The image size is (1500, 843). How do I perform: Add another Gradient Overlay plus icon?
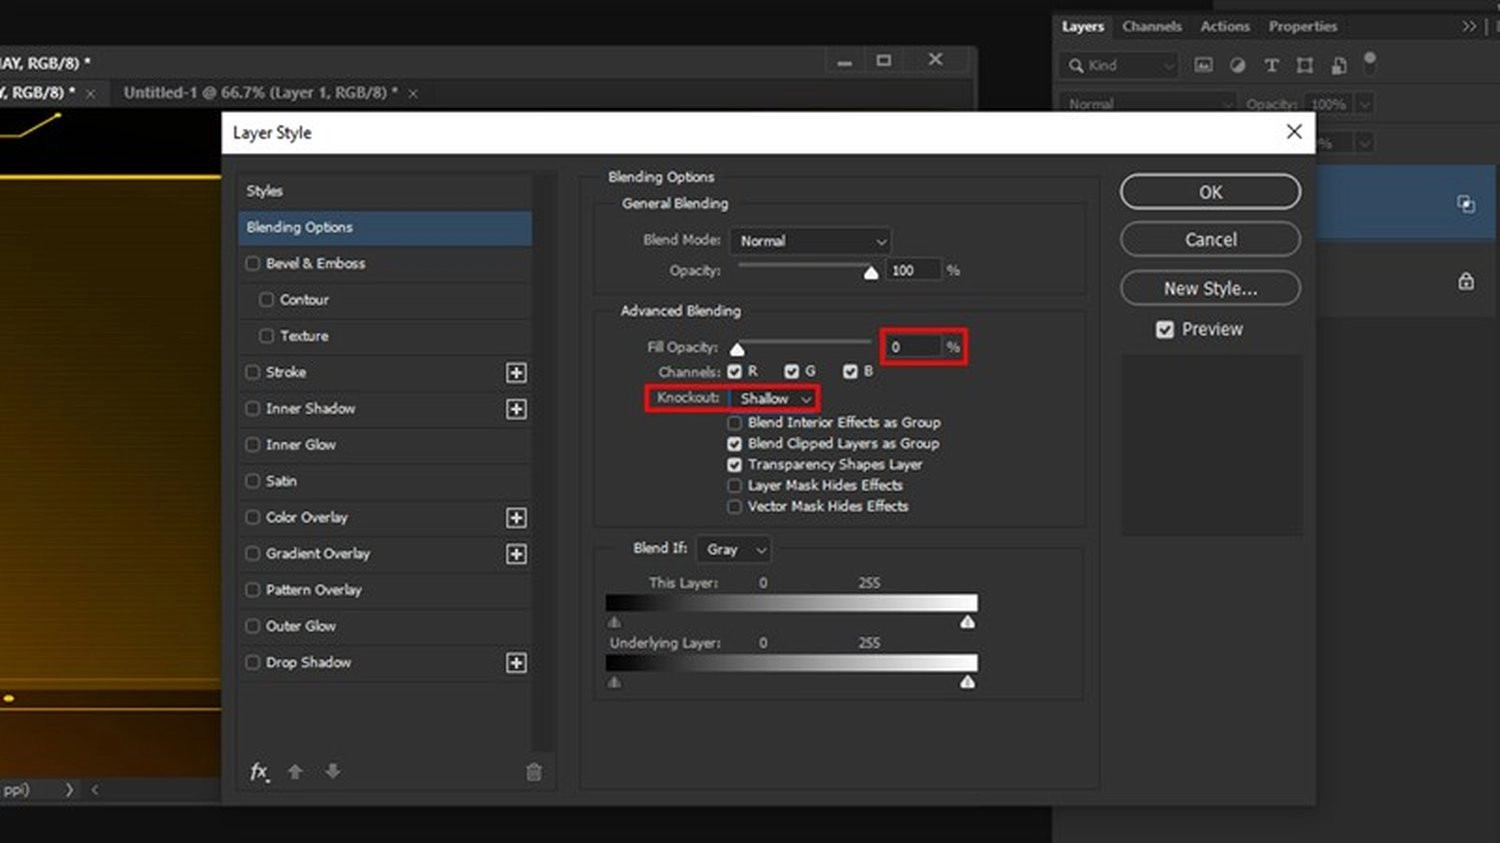pyautogui.click(x=516, y=554)
